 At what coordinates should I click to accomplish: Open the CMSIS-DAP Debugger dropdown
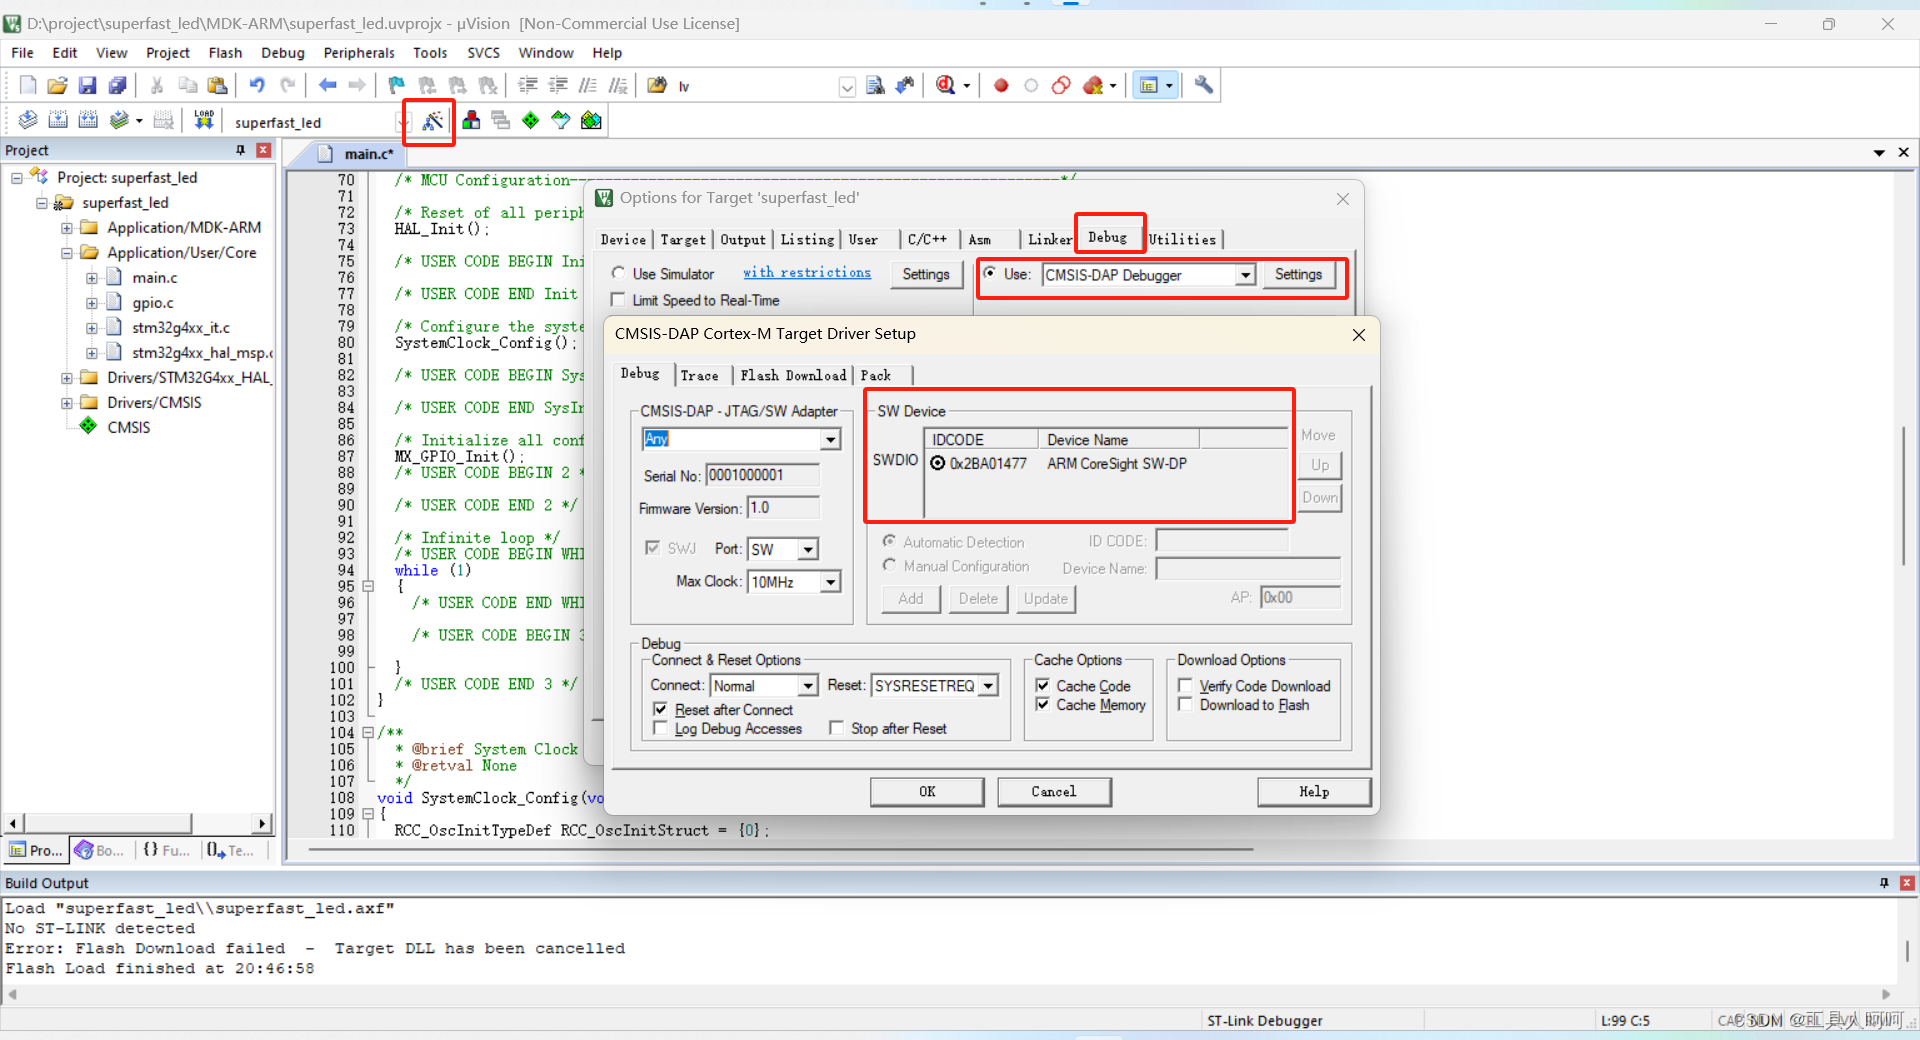(1245, 275)
